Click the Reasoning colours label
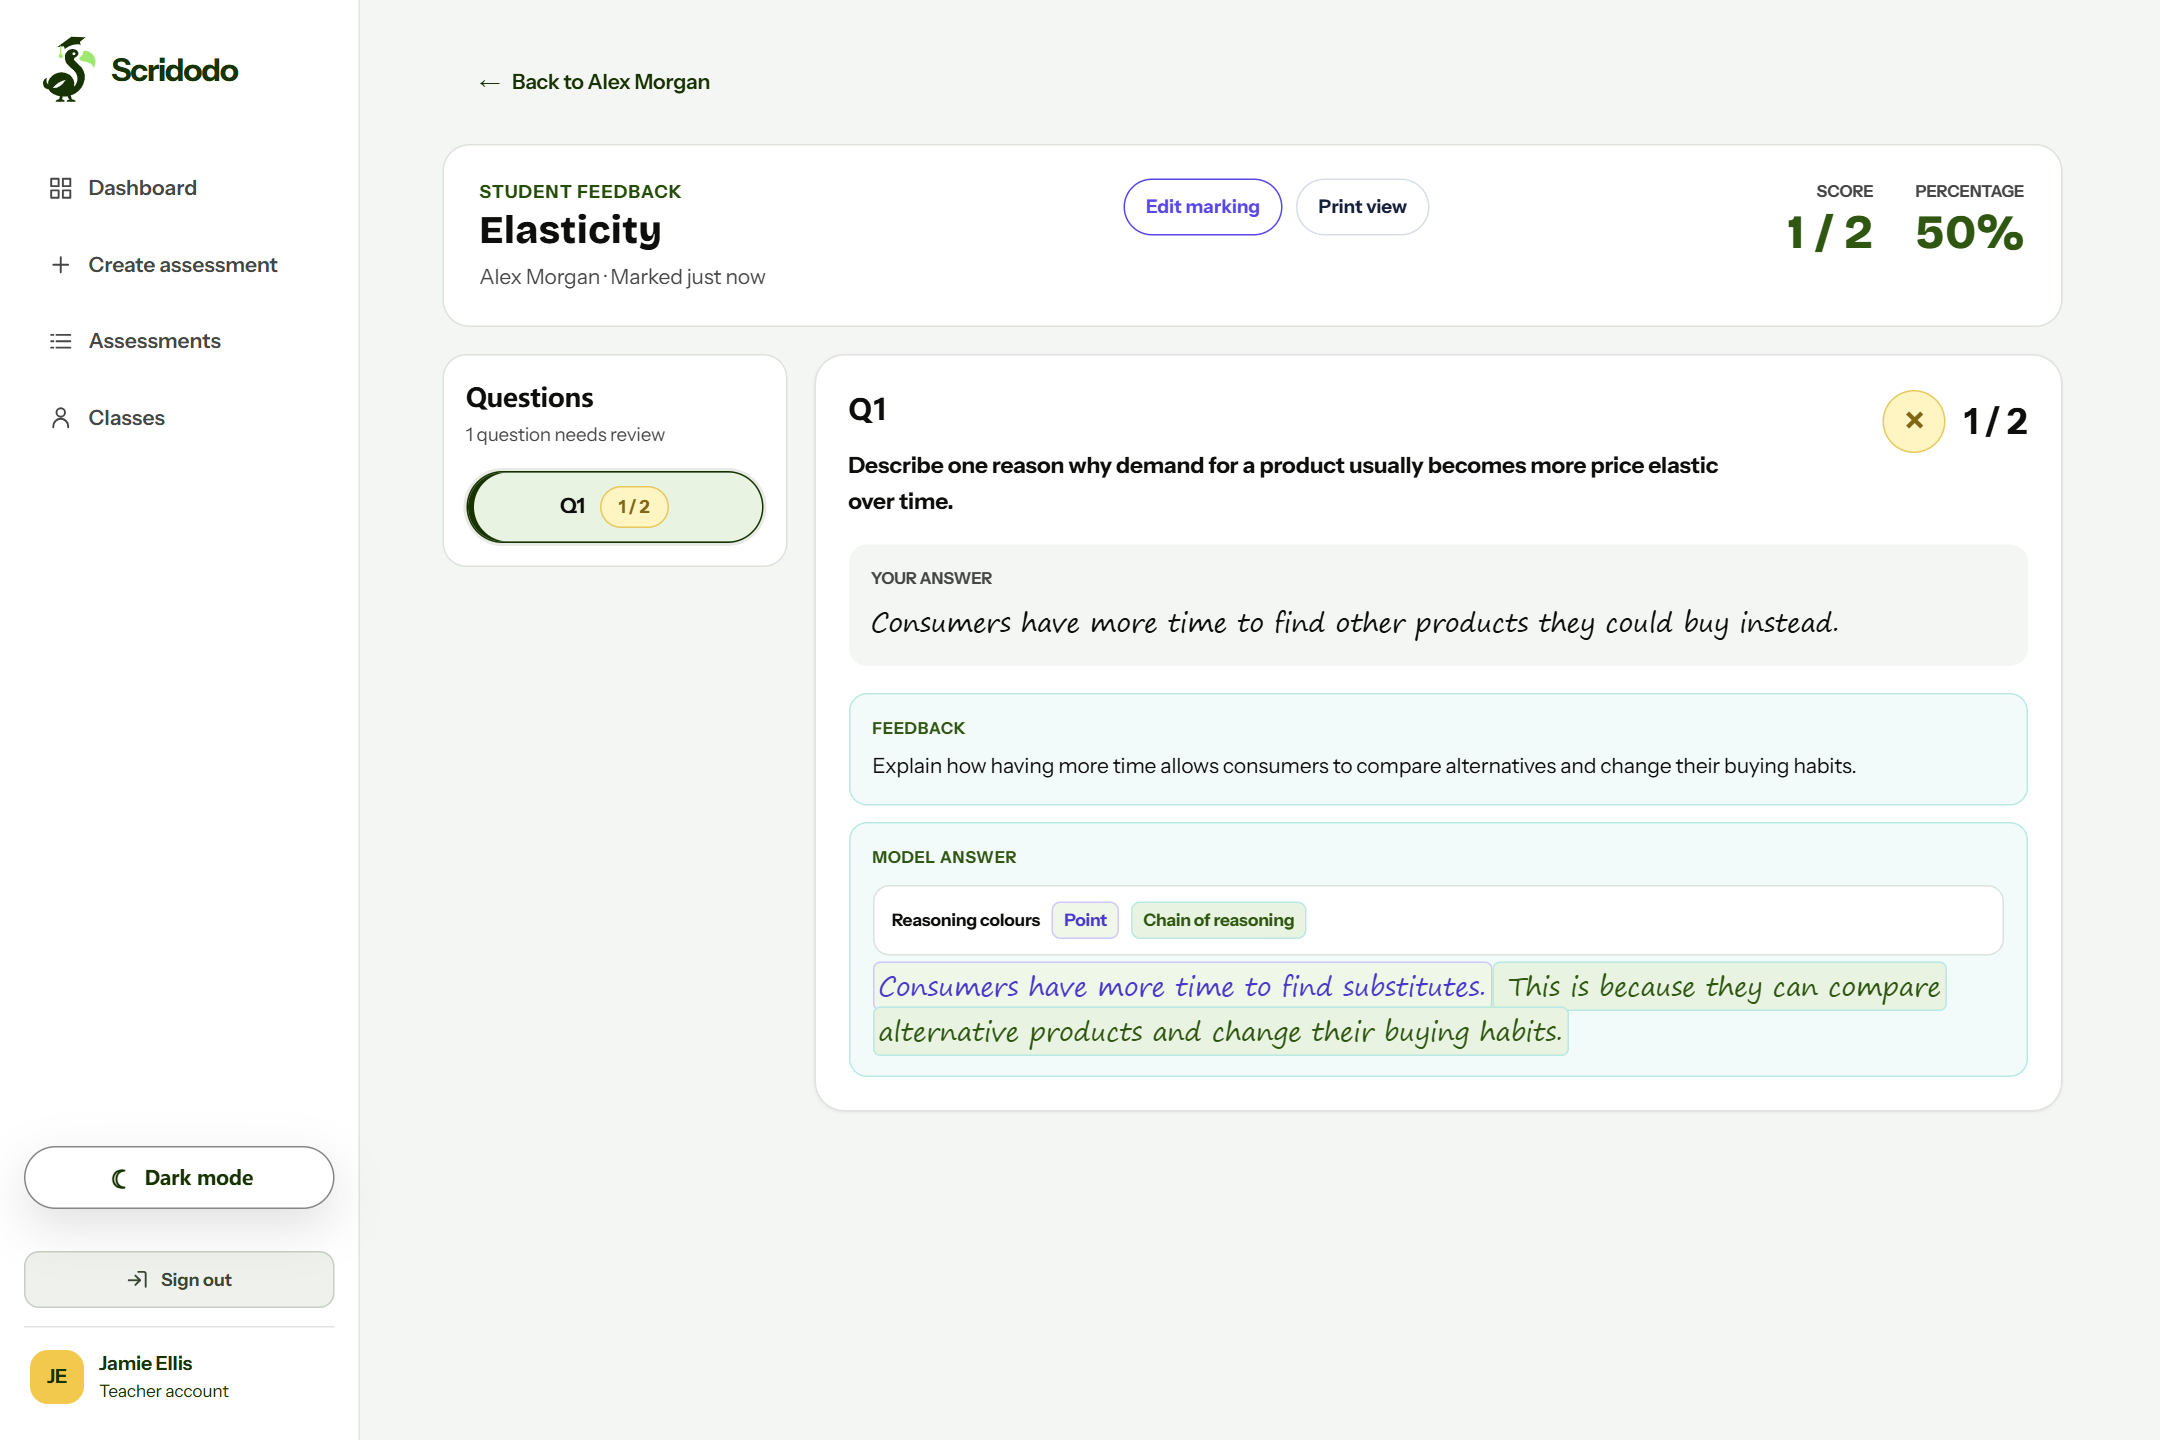2160x1440 pixels. pyautogui.click(x=965, y=920)
